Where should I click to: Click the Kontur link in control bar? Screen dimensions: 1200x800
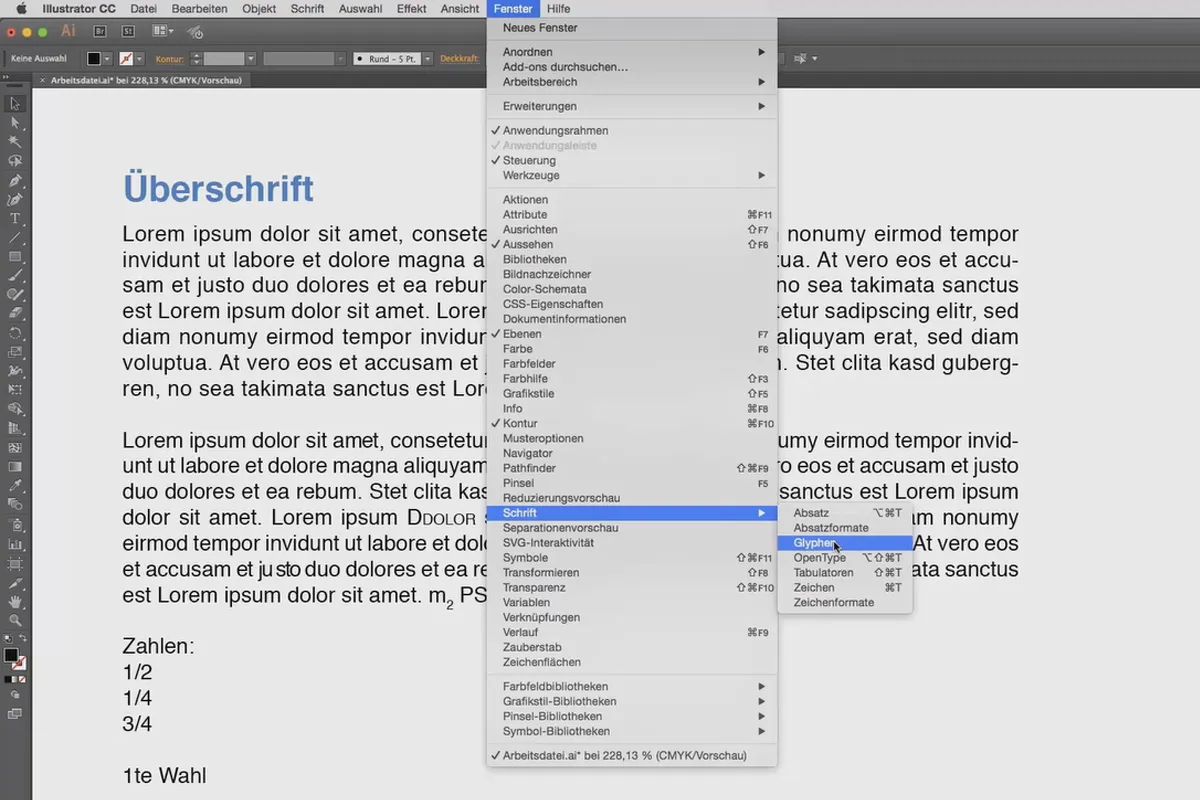tap(169, 59)
